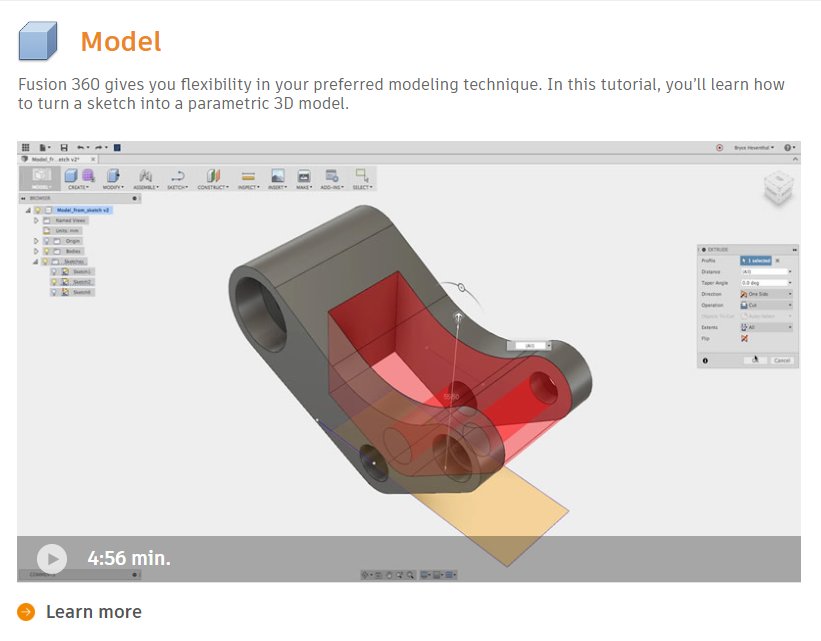Screen dimensions: 821x641
Task: Toggle visibility bulb of Model_from_sketch v2
Action: (38, 210)
